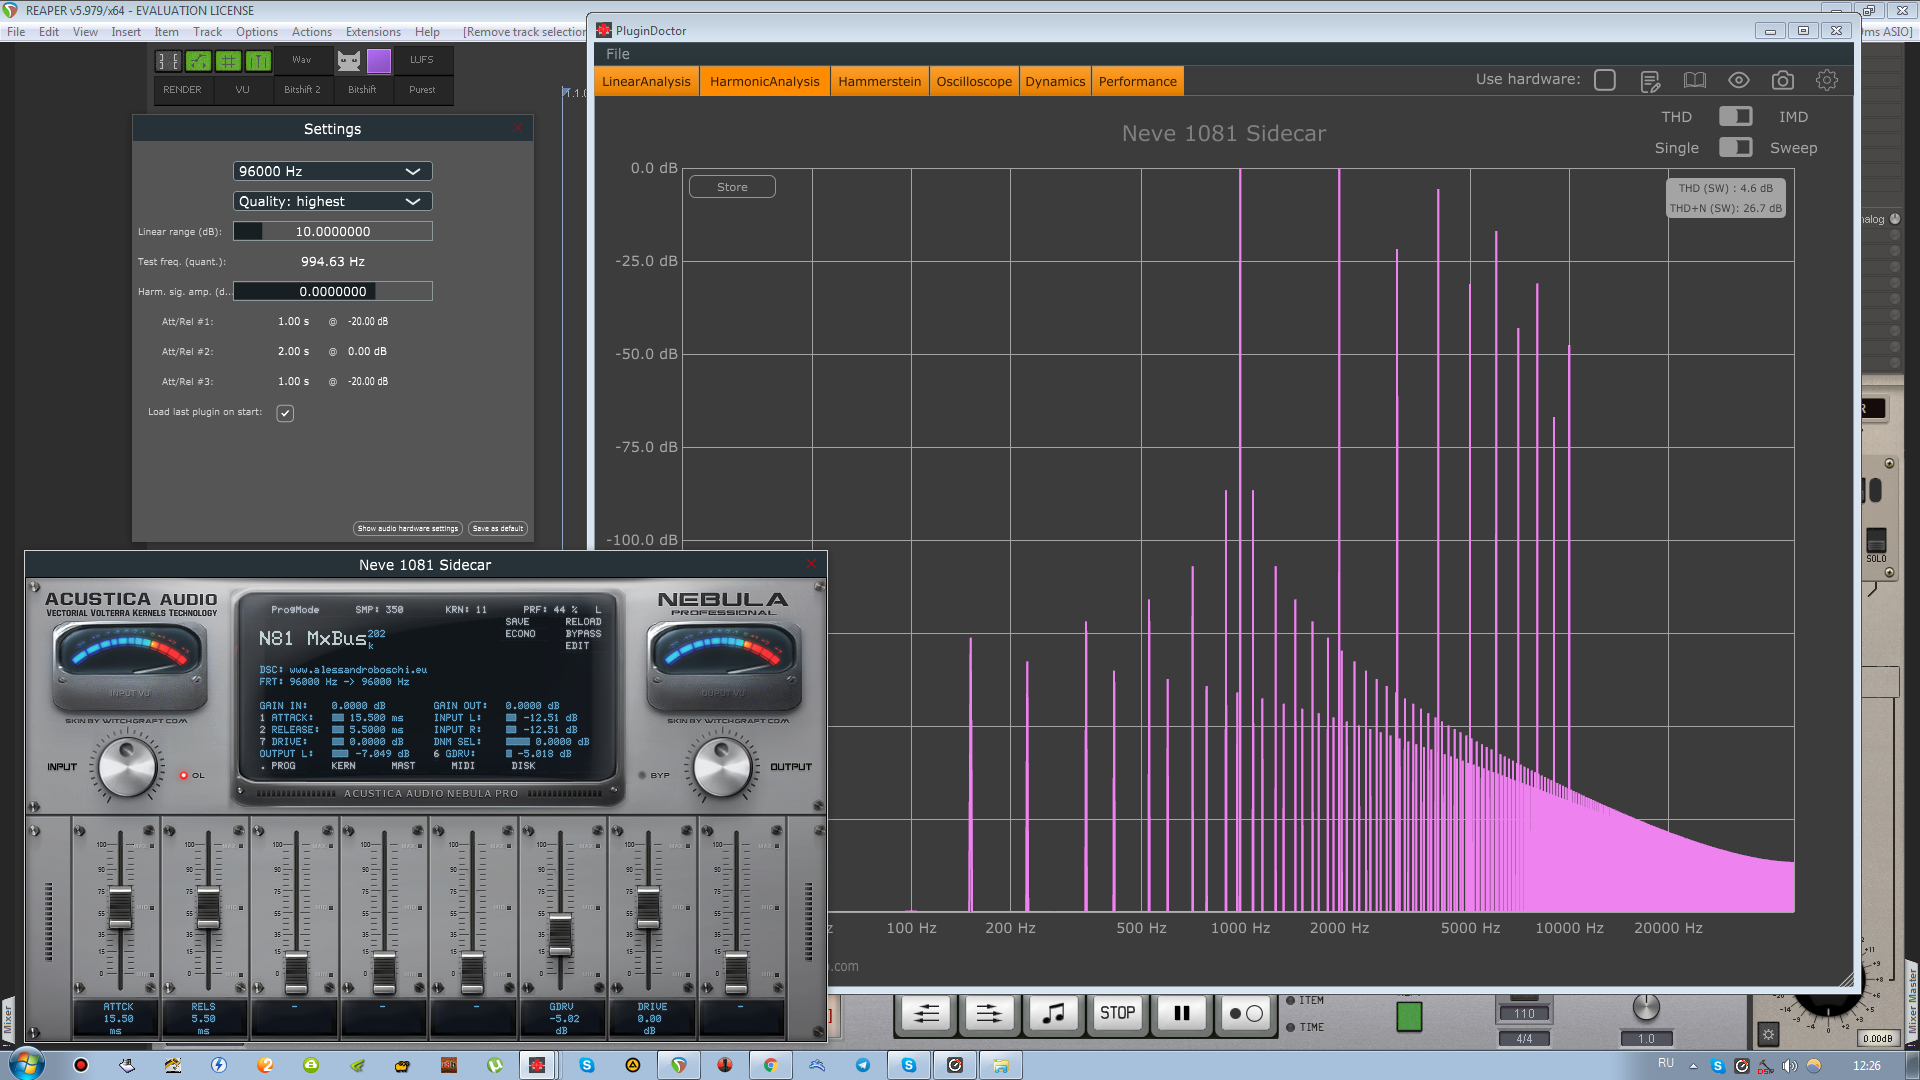Toggle the Nebula BYP bypass LED

click(x=642, y=775)
